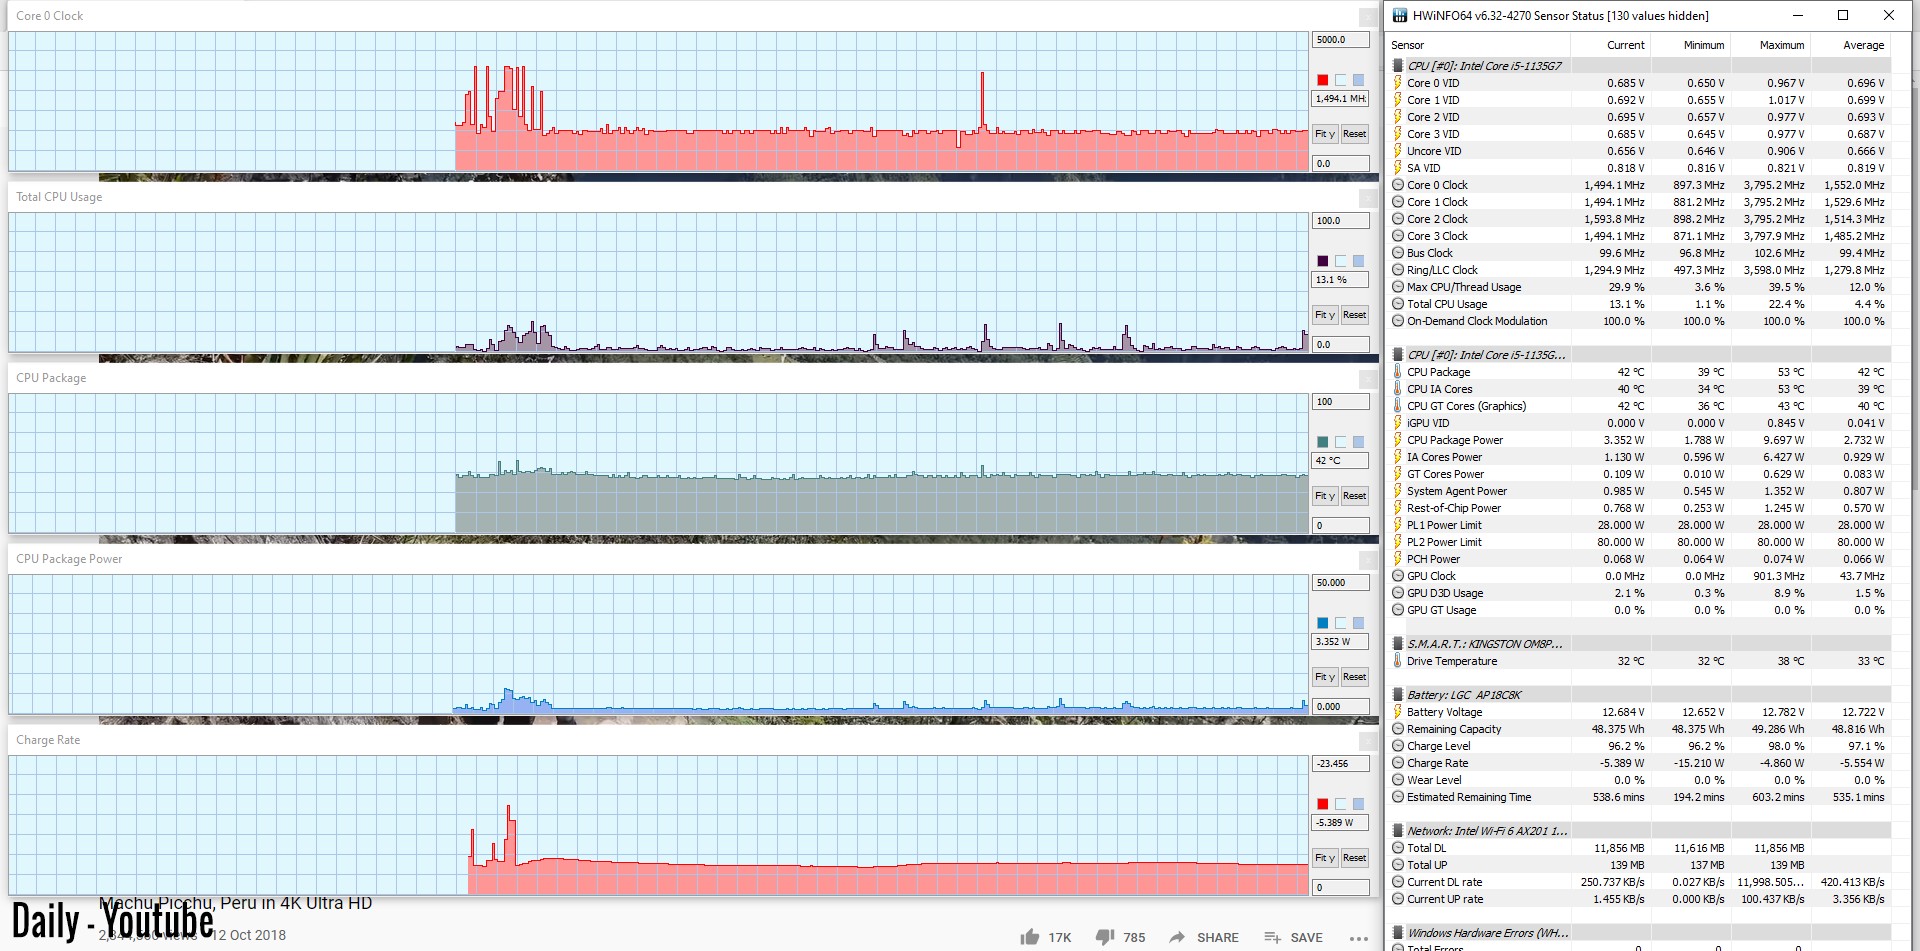Close the Core 0 Clock graph panel
This screenshot has width=1920, height=951.
click(x=1367, y=17)
